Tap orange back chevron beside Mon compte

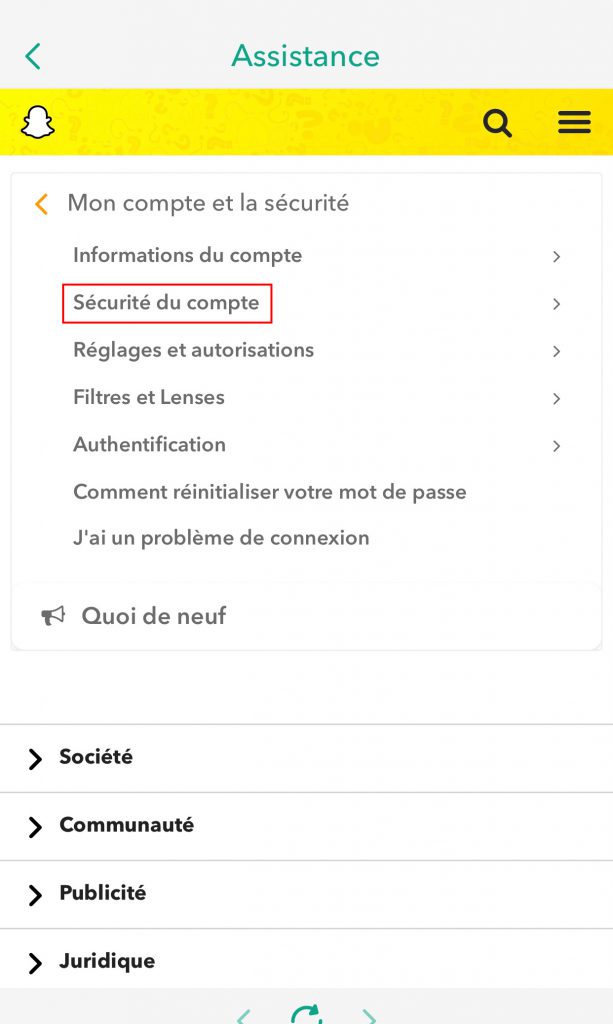point(41,204)
